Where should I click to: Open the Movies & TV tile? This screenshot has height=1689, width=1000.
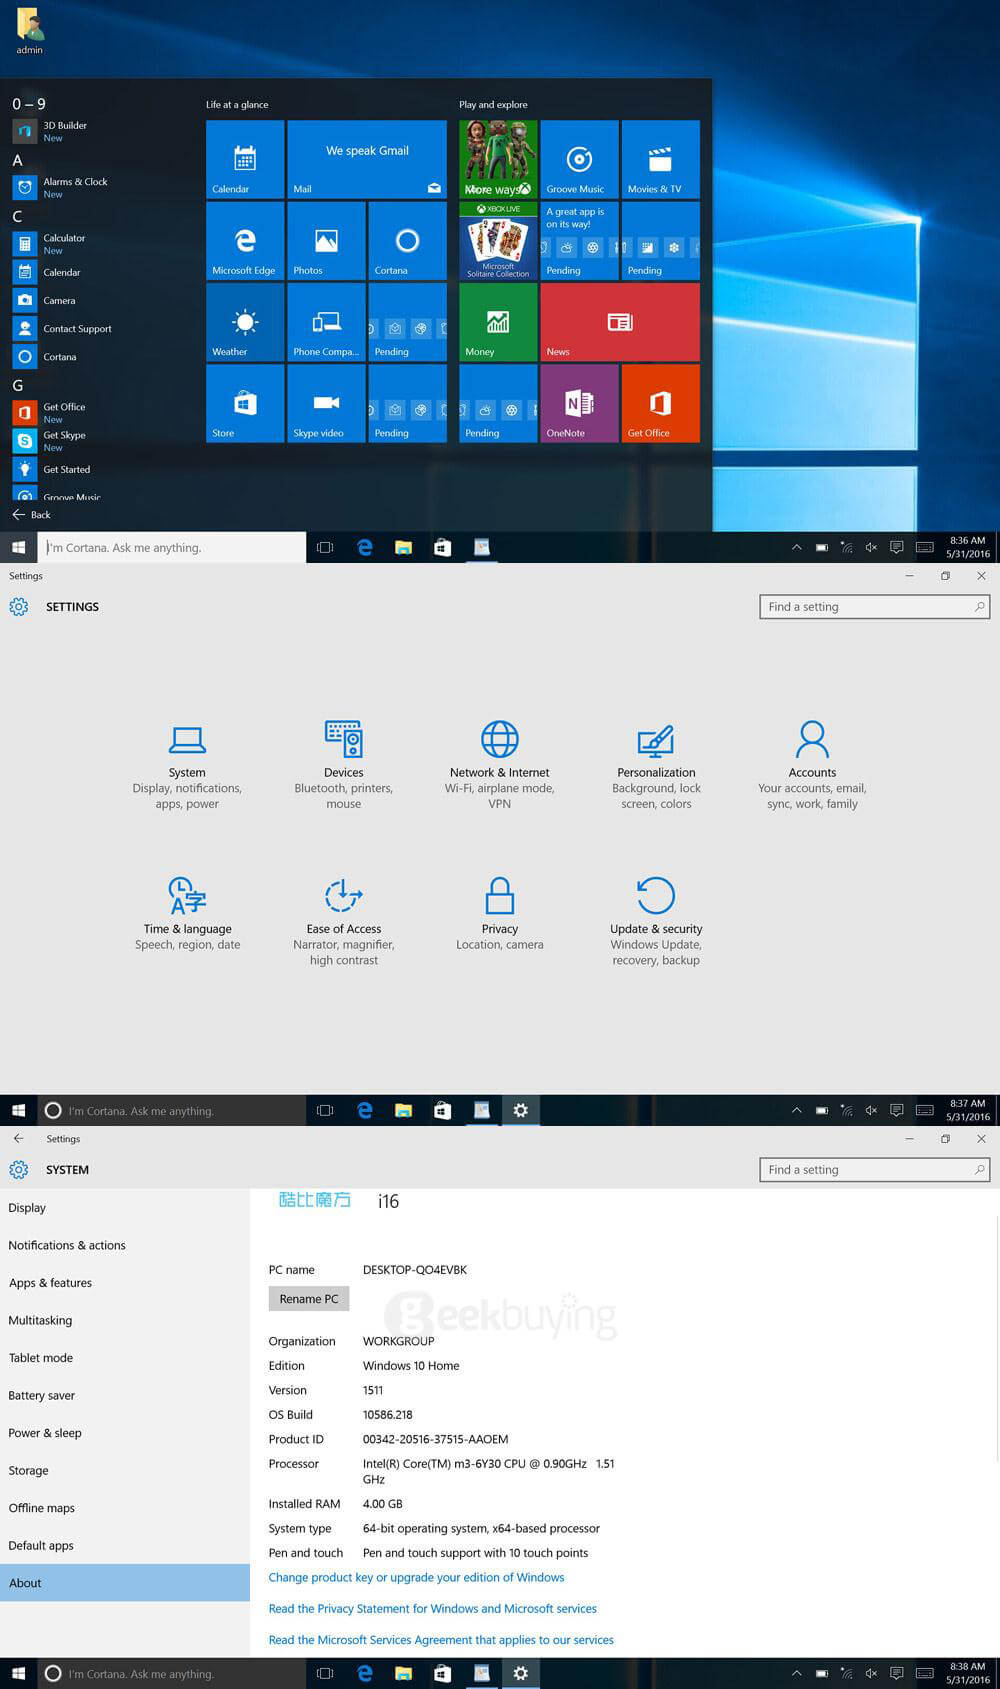click(660, 159)
